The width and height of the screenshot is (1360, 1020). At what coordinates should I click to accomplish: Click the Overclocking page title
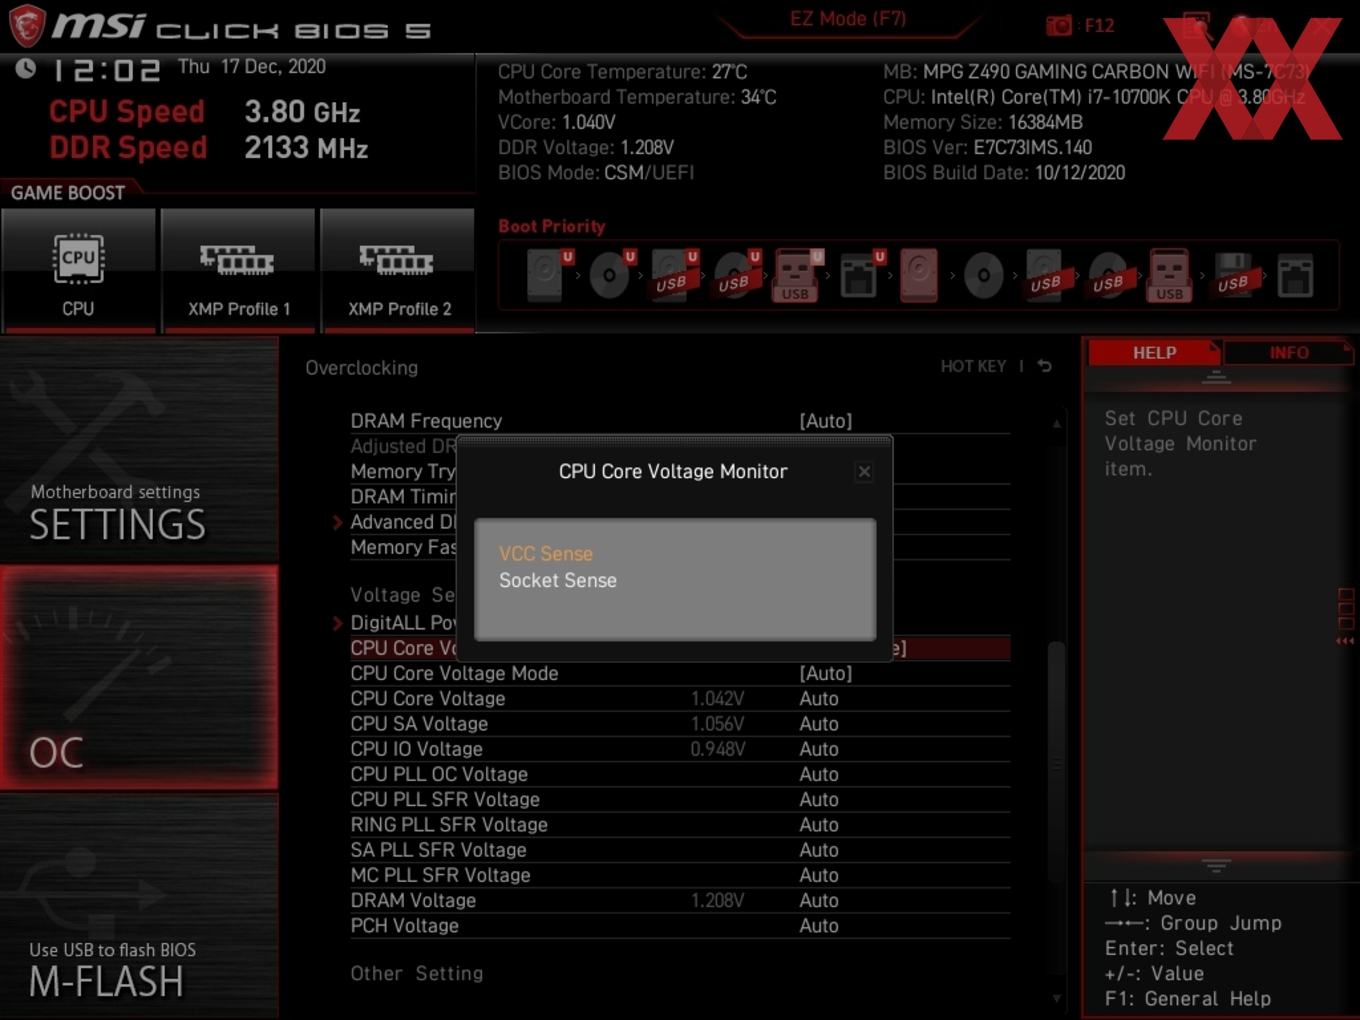[362, 368]
